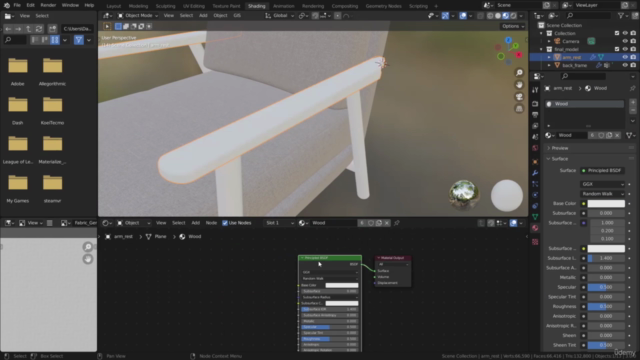Click Metallic value field
This screenshot has width=640, height=360.
(x=606, y=277)
